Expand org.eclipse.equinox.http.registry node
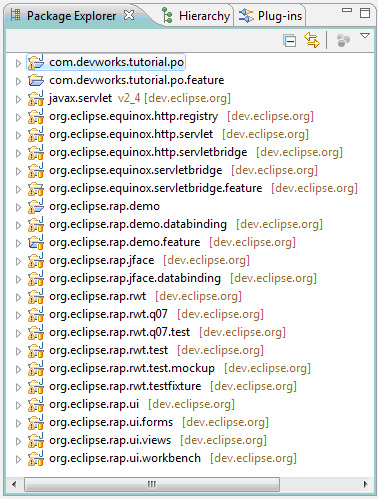This screenshot has height=499, width=378. [x=18, y=117]
